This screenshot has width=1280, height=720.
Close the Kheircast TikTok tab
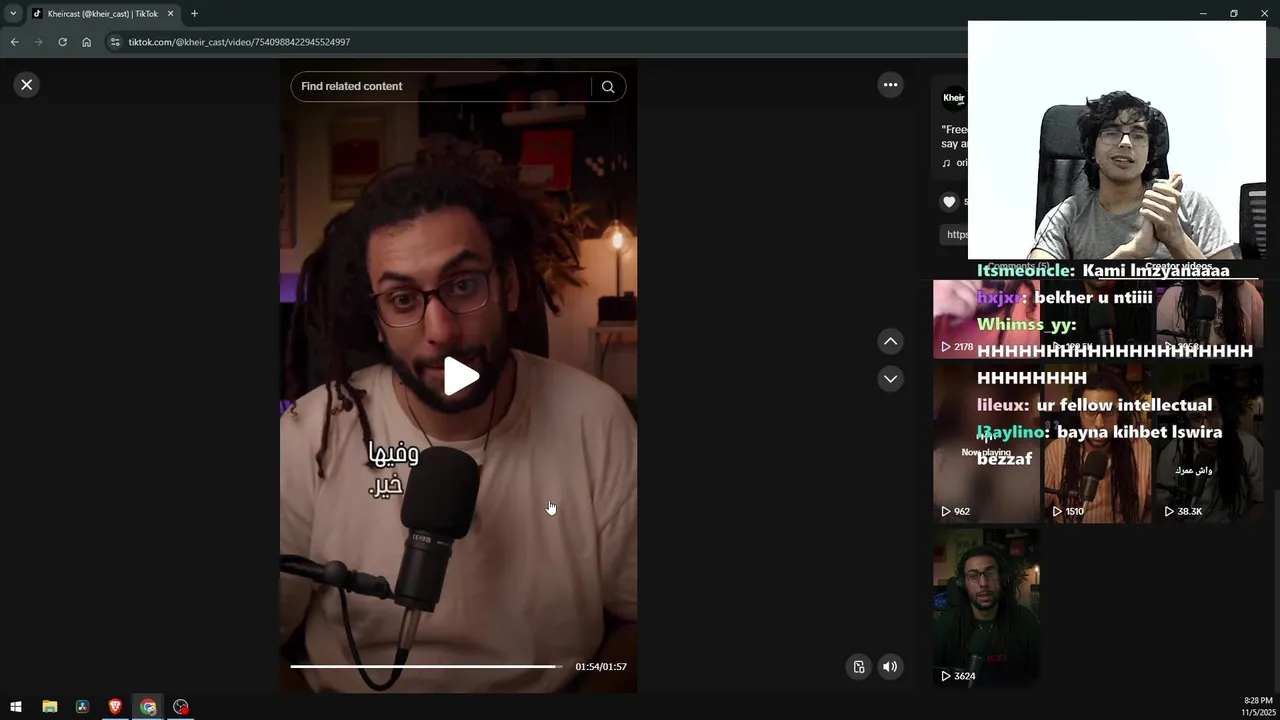(x=170, y=14)
